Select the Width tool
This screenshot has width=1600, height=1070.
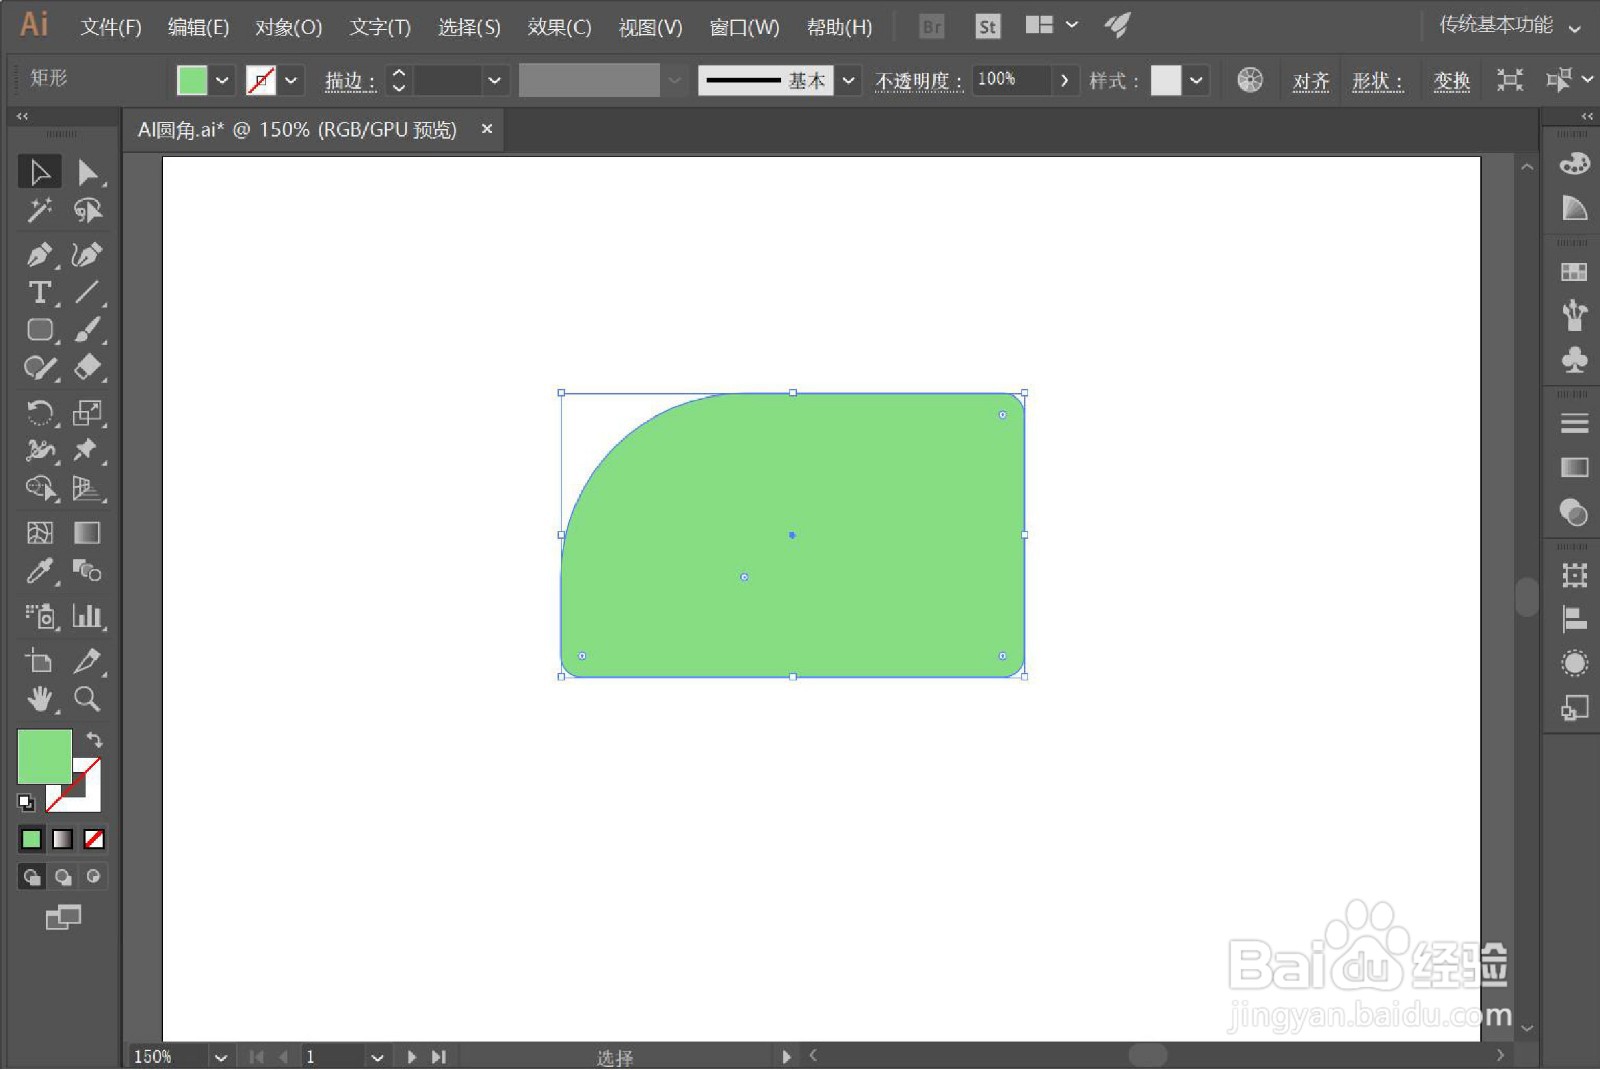coord(40,450)
